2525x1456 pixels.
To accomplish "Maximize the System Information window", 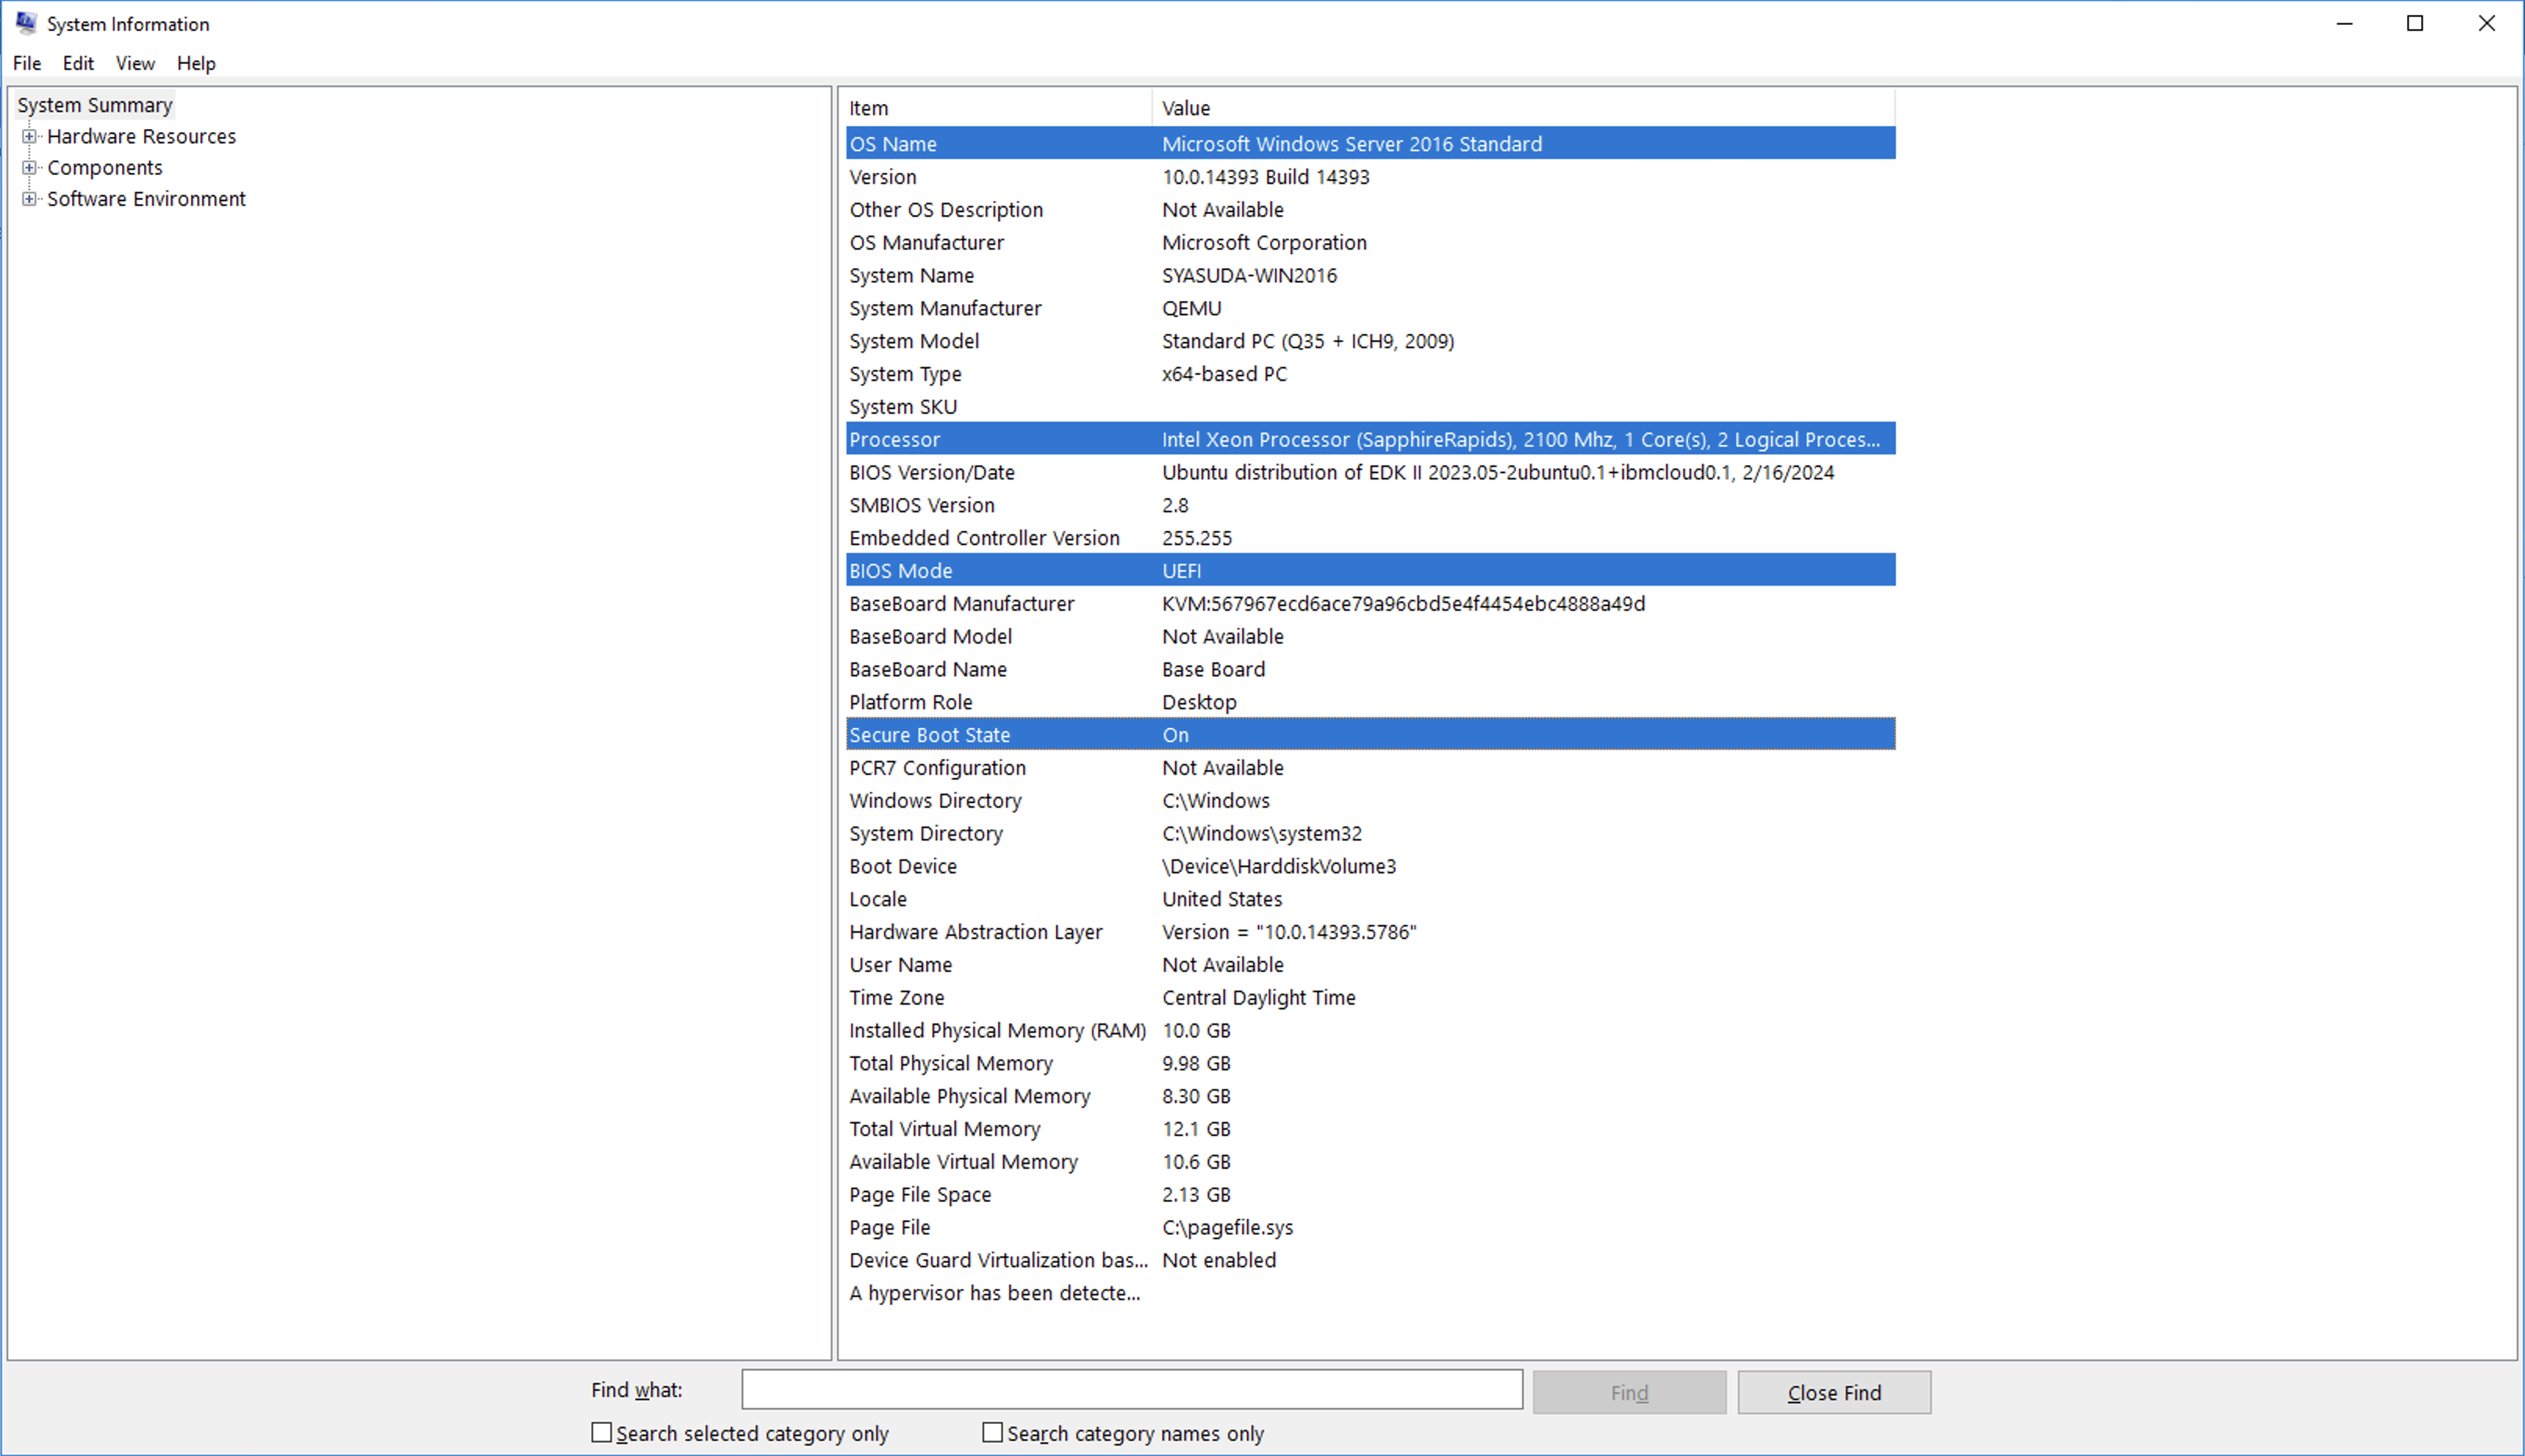I will coord(2414,23).
